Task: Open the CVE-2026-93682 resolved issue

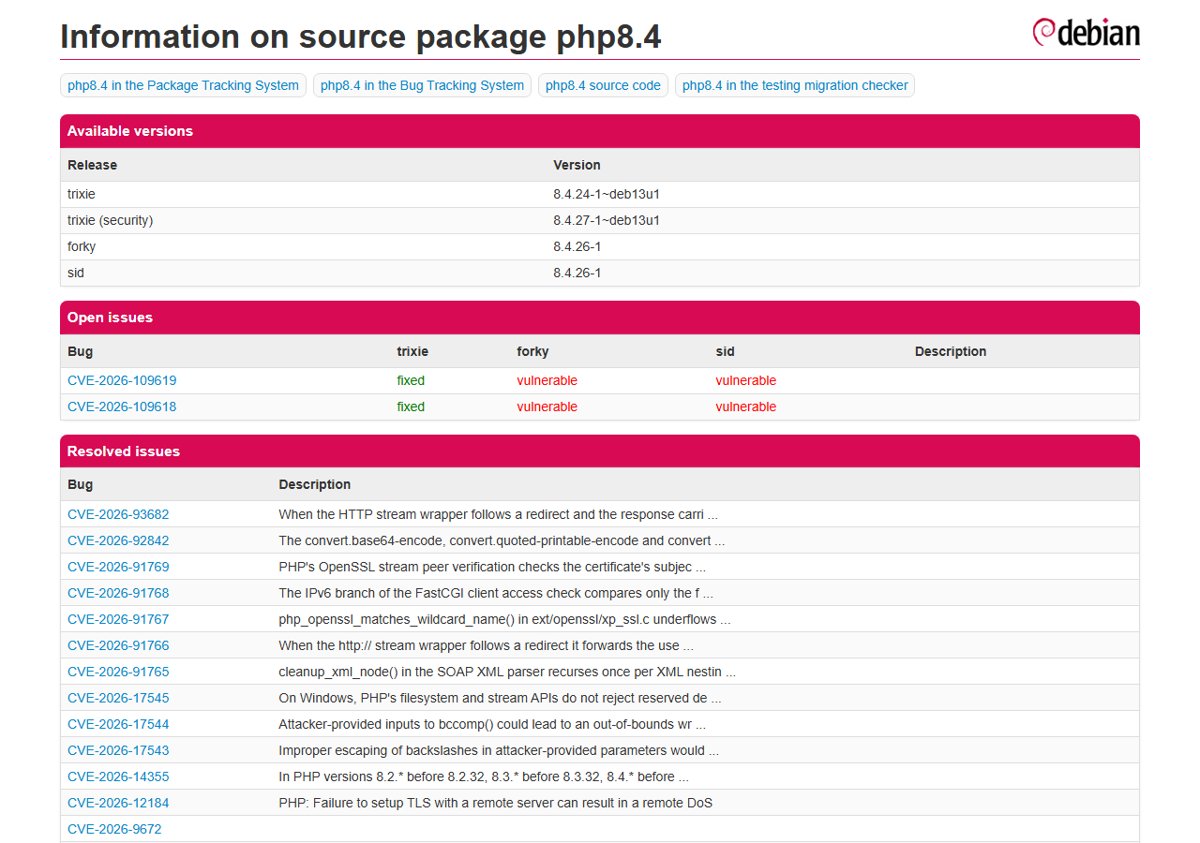Action: click(118, 514)
